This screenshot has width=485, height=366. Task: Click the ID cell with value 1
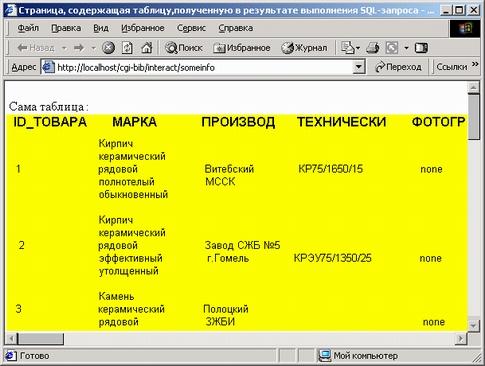[x=18, y=169]
